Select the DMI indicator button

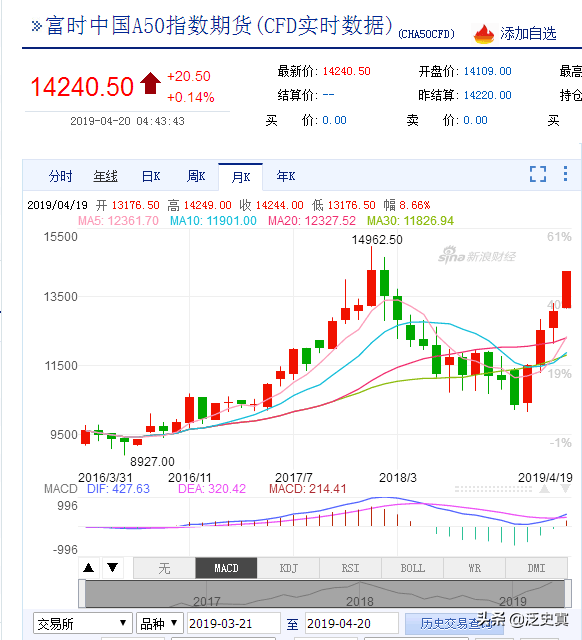pyautogui.click(x=536, y=568)
